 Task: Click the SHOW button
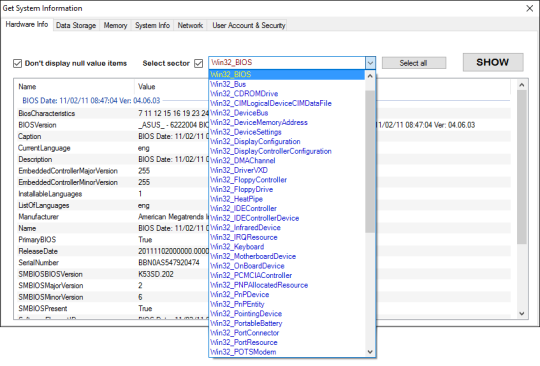point(493,62)
